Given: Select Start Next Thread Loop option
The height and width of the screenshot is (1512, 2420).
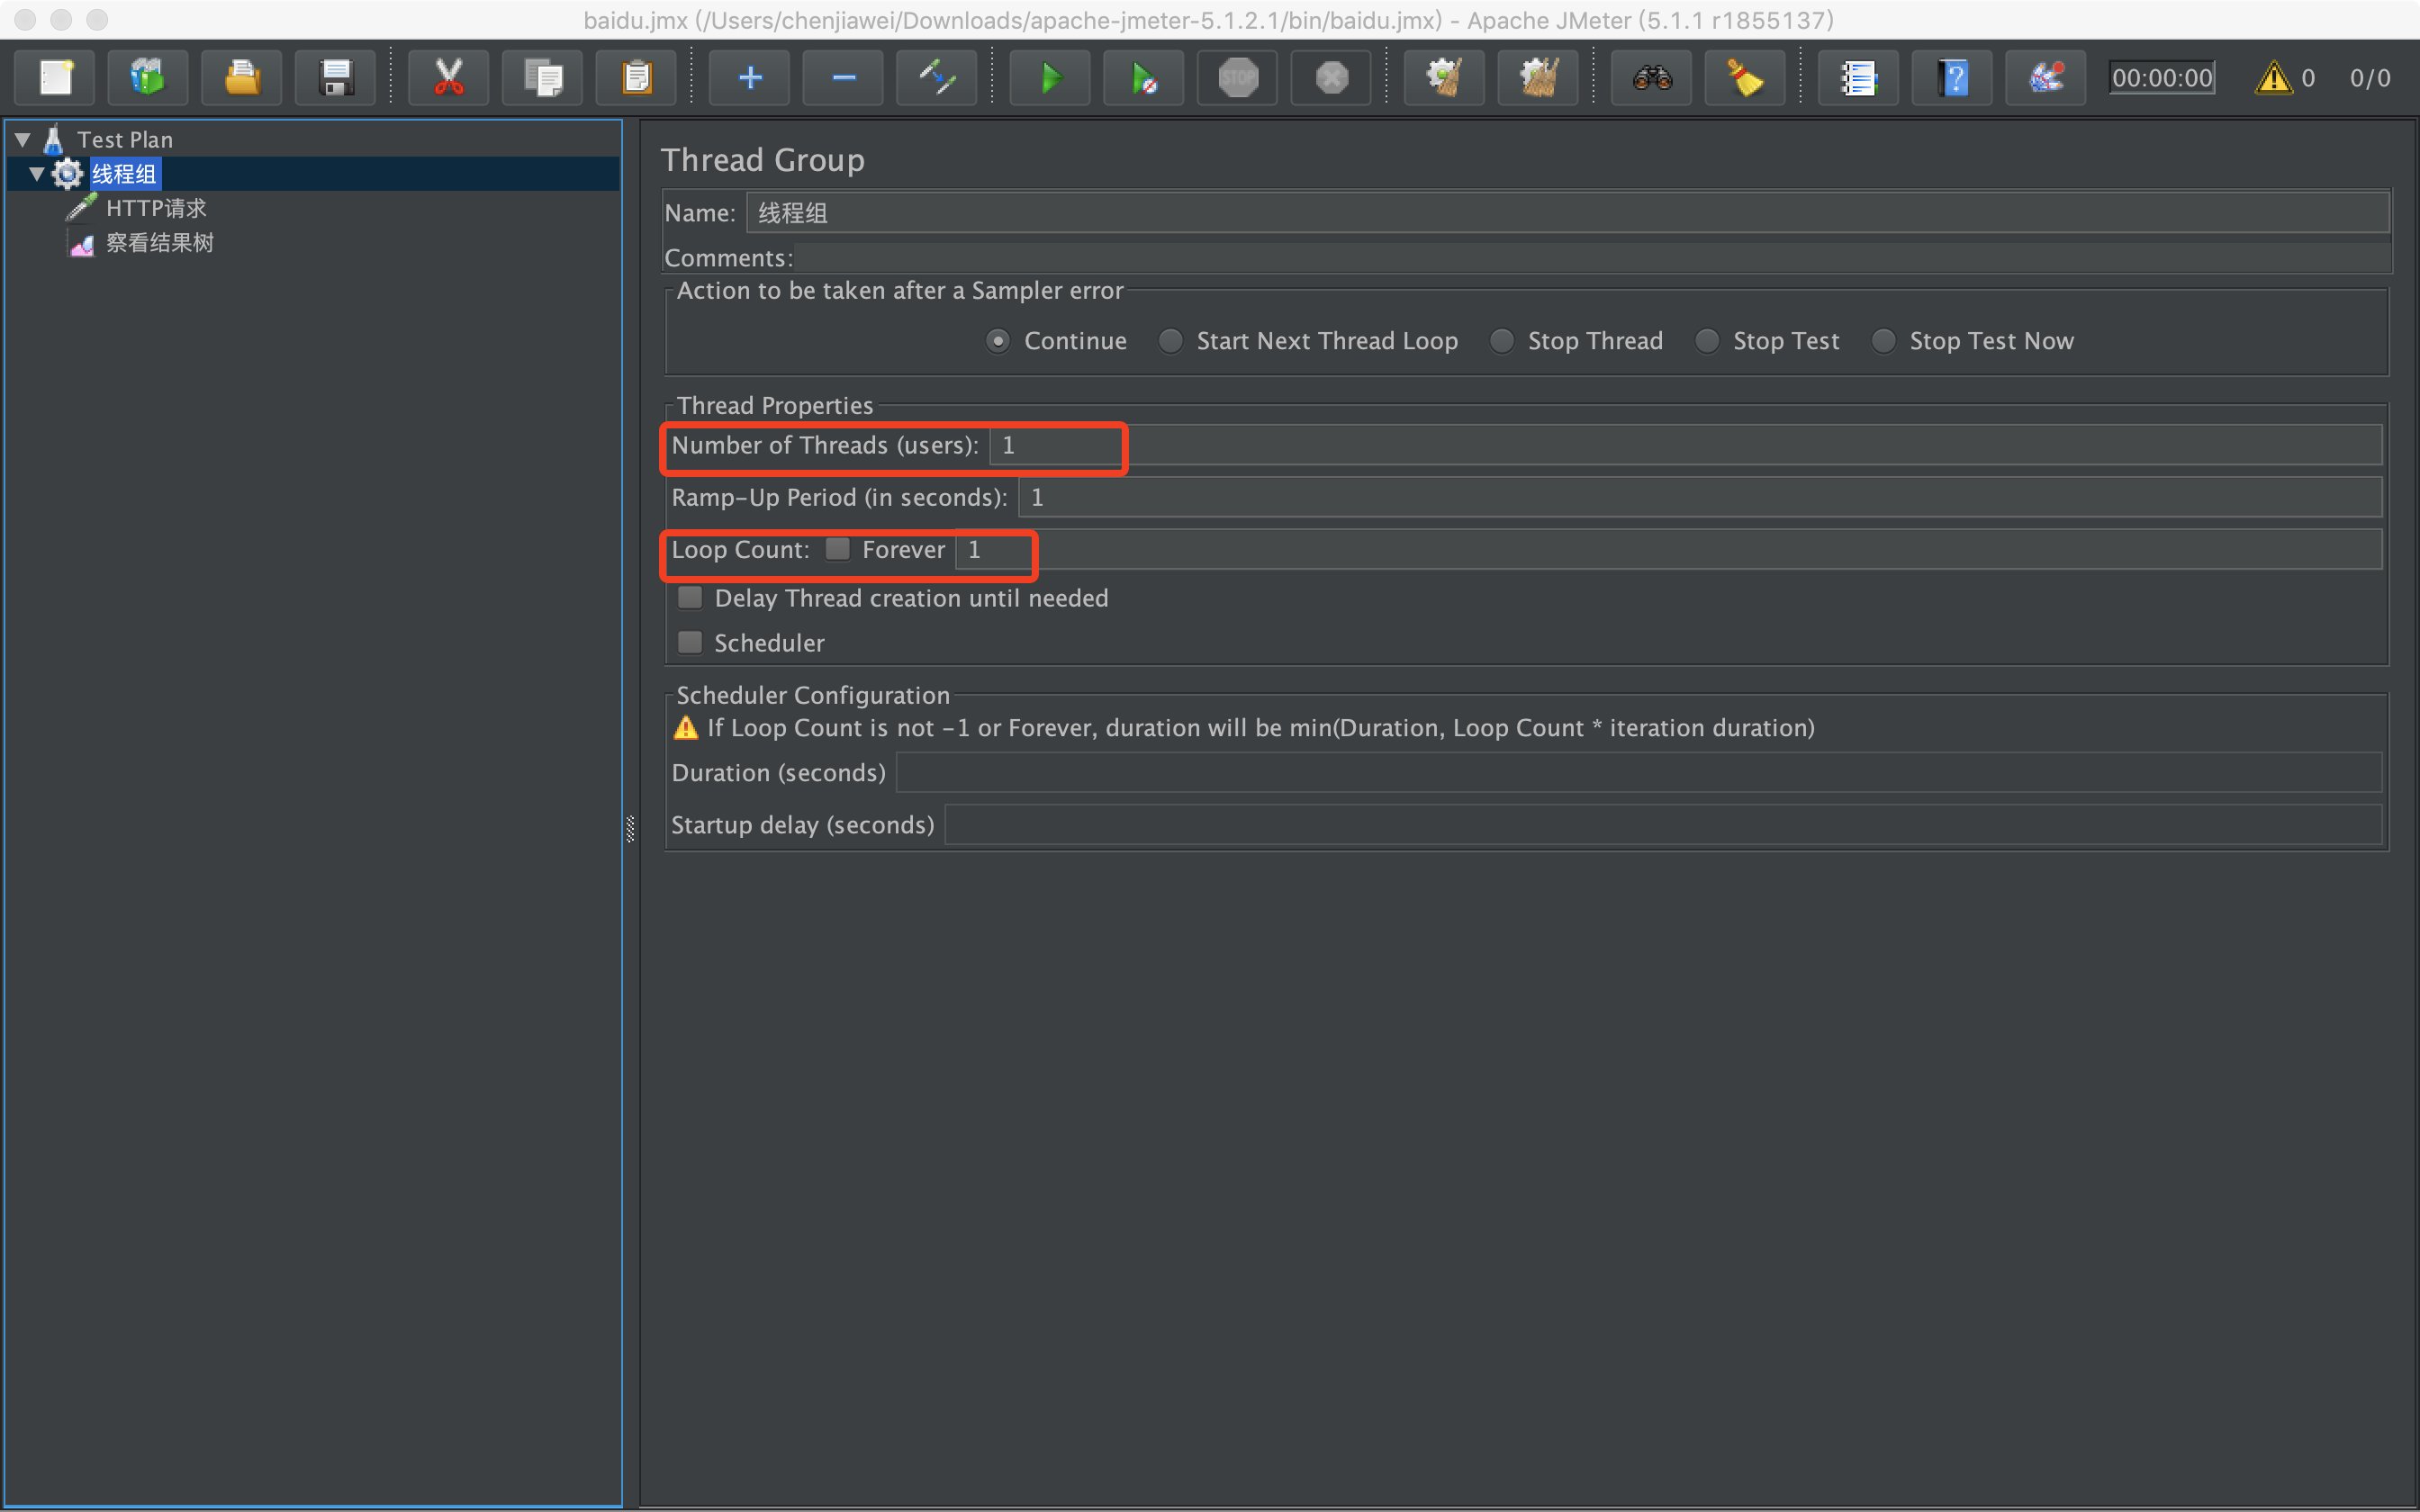Looking at the screenshot, I should [1170, 341].
